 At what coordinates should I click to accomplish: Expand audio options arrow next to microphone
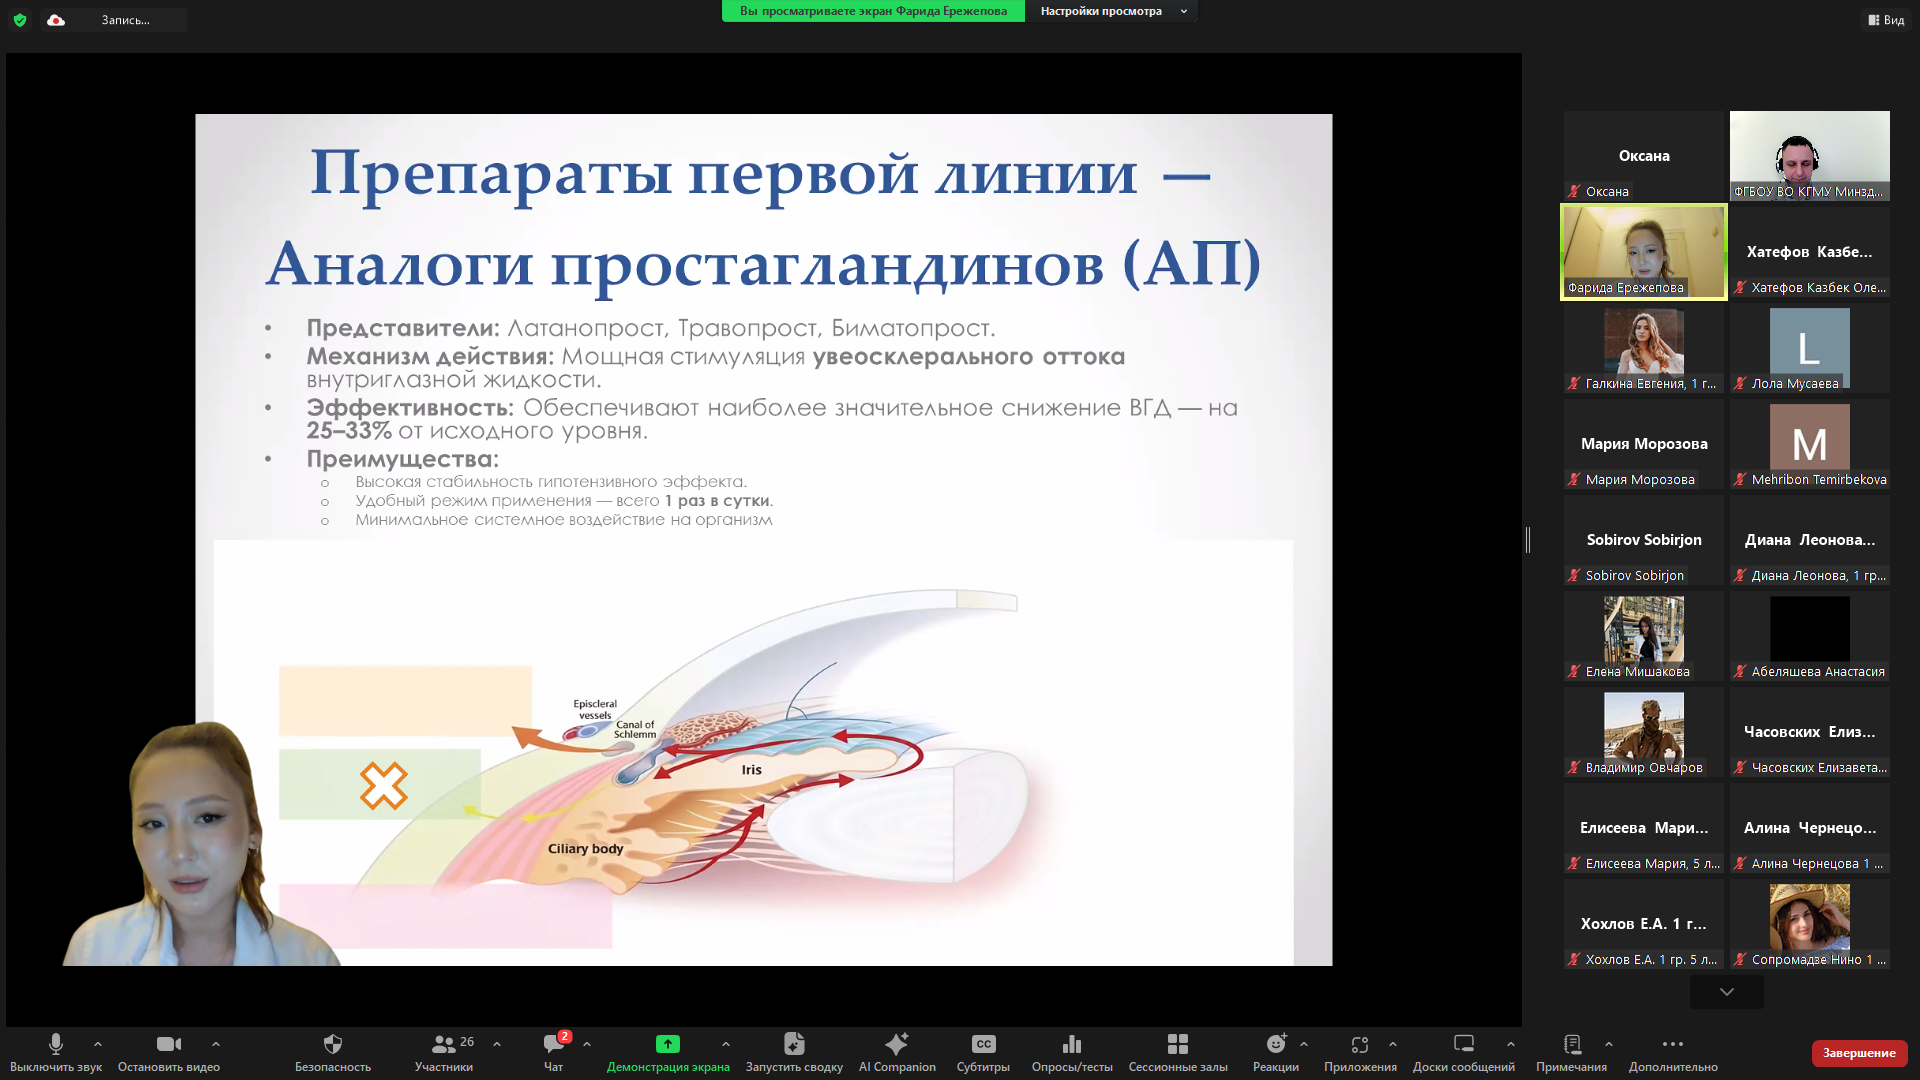click(x=98, y=1044)
